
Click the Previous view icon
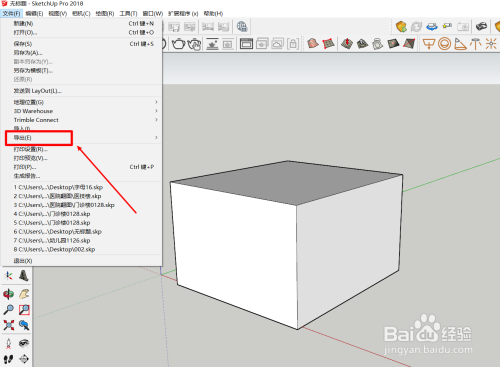[24, 325]
